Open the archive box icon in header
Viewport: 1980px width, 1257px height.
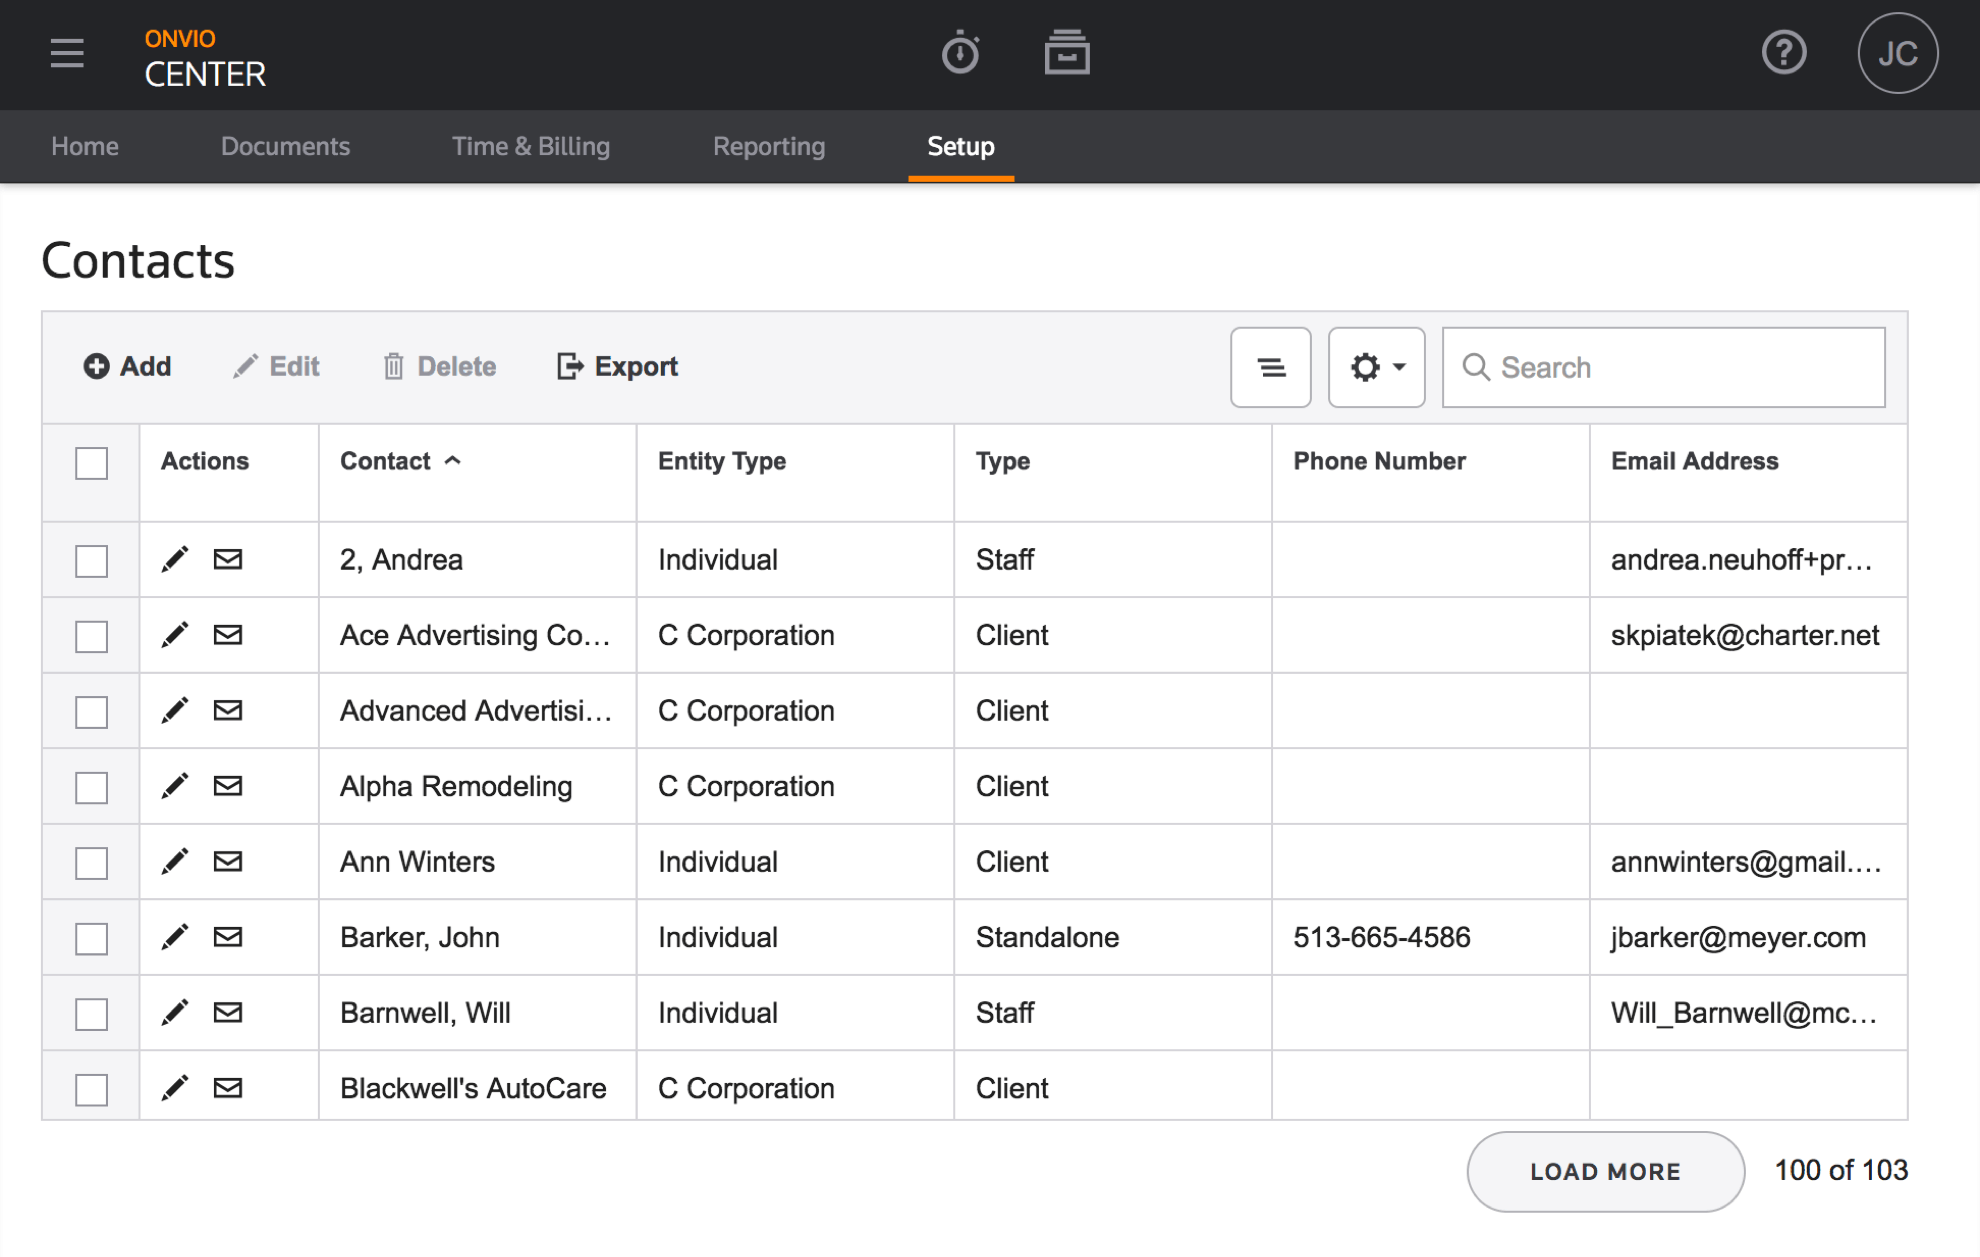click(x=1067, y=52)
